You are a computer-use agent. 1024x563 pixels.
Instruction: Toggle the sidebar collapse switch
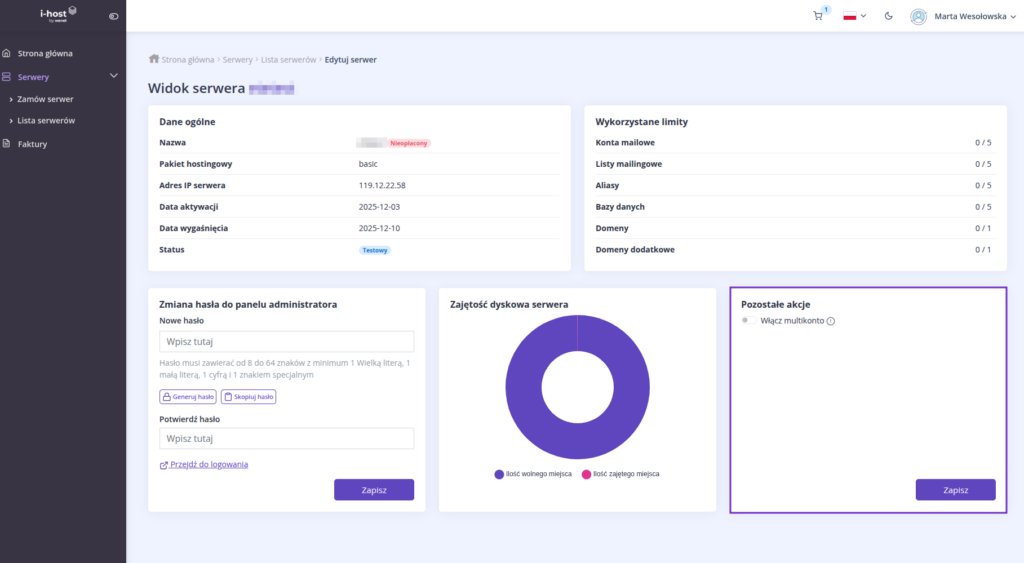[113, 16]
